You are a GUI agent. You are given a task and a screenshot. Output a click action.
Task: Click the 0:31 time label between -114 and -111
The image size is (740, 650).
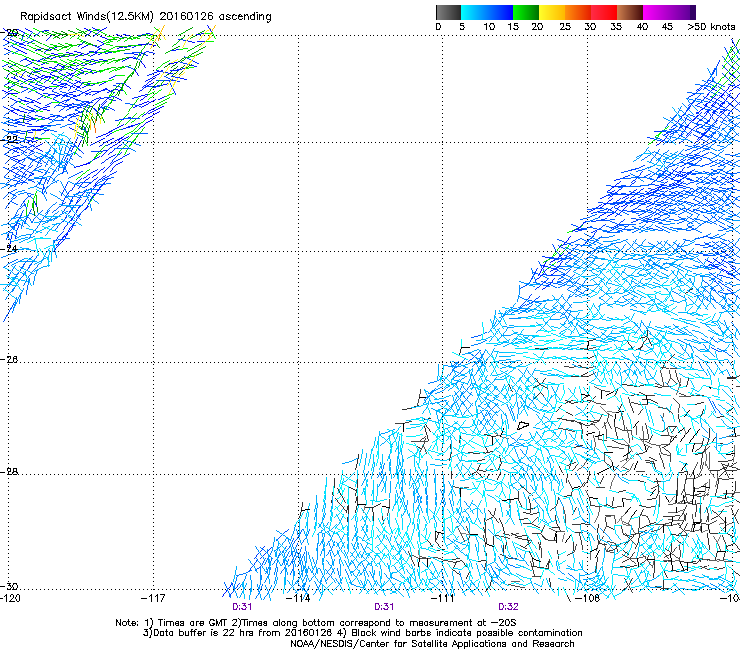coord(384,607)
